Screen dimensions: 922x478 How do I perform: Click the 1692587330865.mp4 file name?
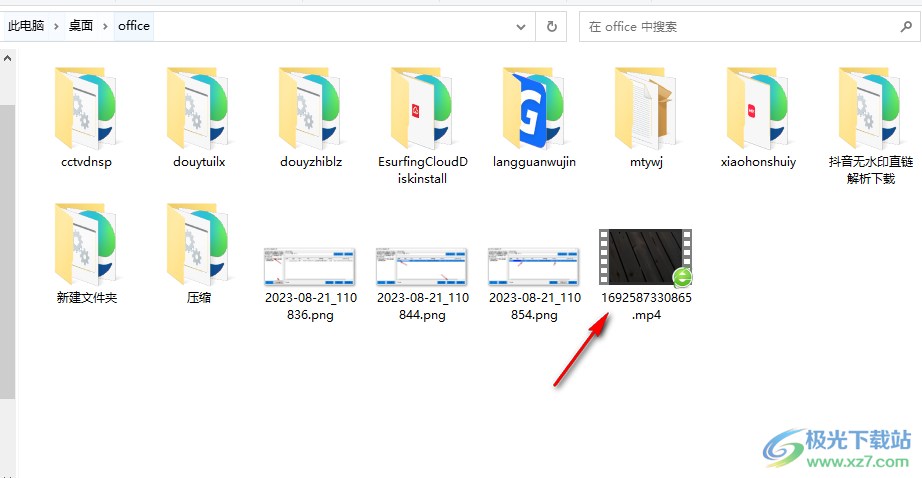[646, 306]
